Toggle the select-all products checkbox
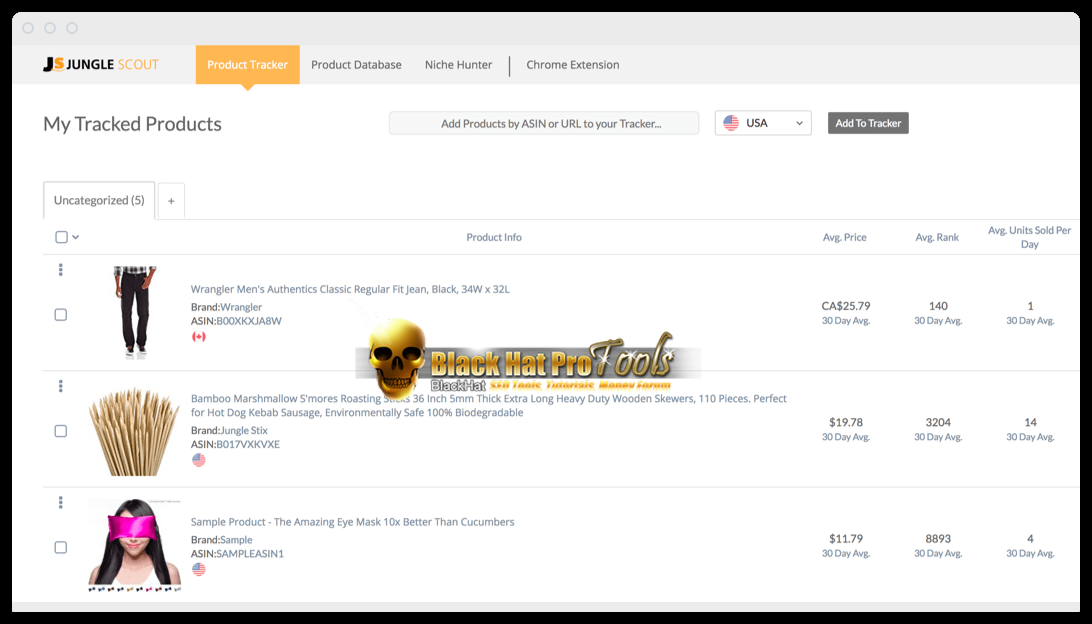 tap(61, 237)
